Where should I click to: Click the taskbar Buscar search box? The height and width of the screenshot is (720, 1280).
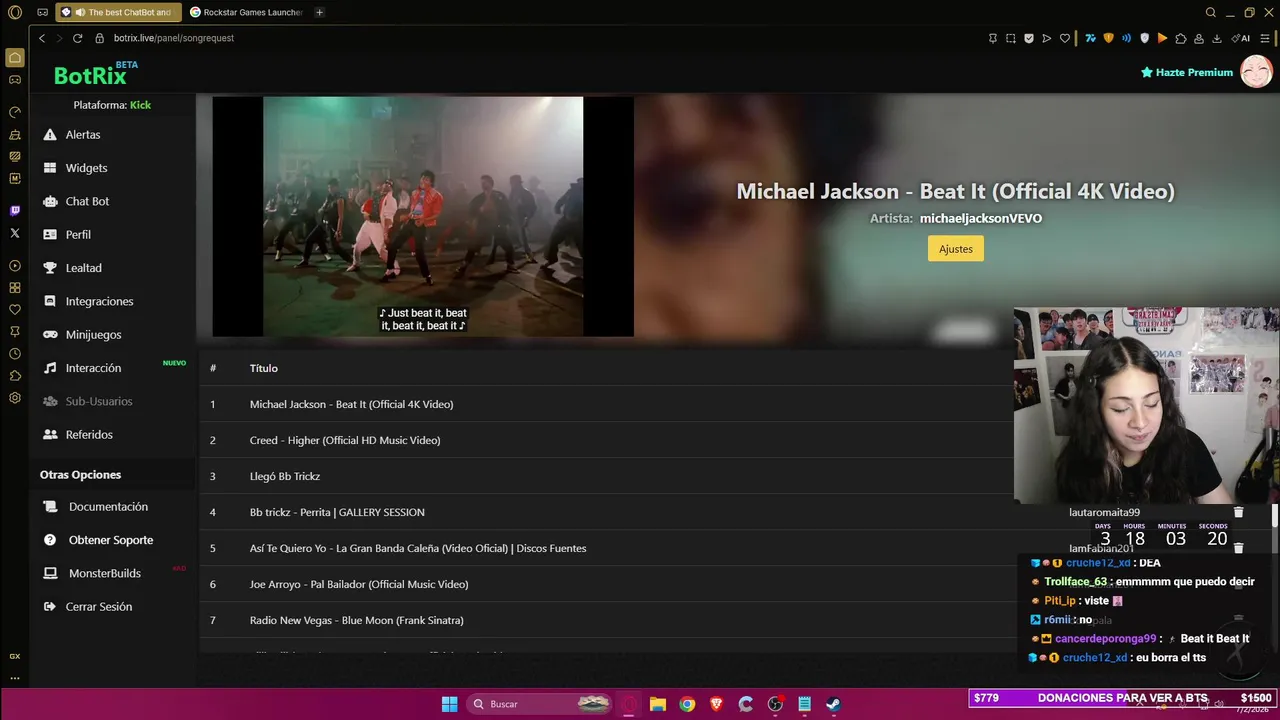pyautogui.click(x=540, y=704)
